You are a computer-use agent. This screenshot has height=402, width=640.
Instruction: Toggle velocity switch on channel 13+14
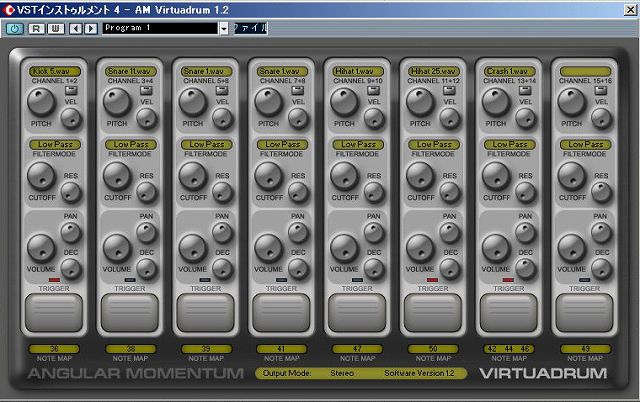point(525,90)
